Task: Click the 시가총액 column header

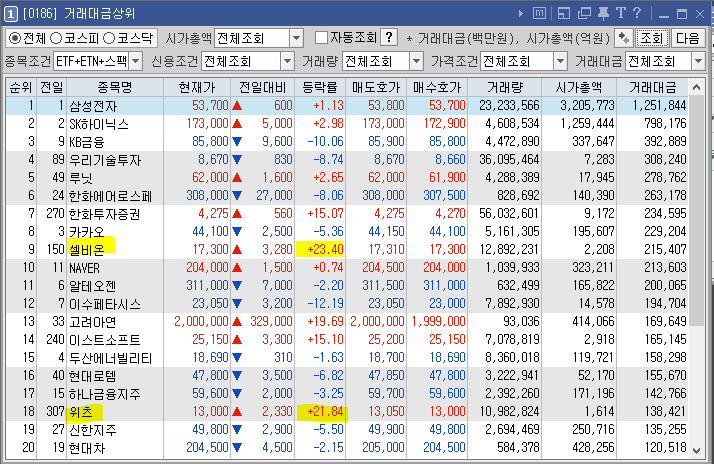Action: pyautogui.click(x=579, y=87)
